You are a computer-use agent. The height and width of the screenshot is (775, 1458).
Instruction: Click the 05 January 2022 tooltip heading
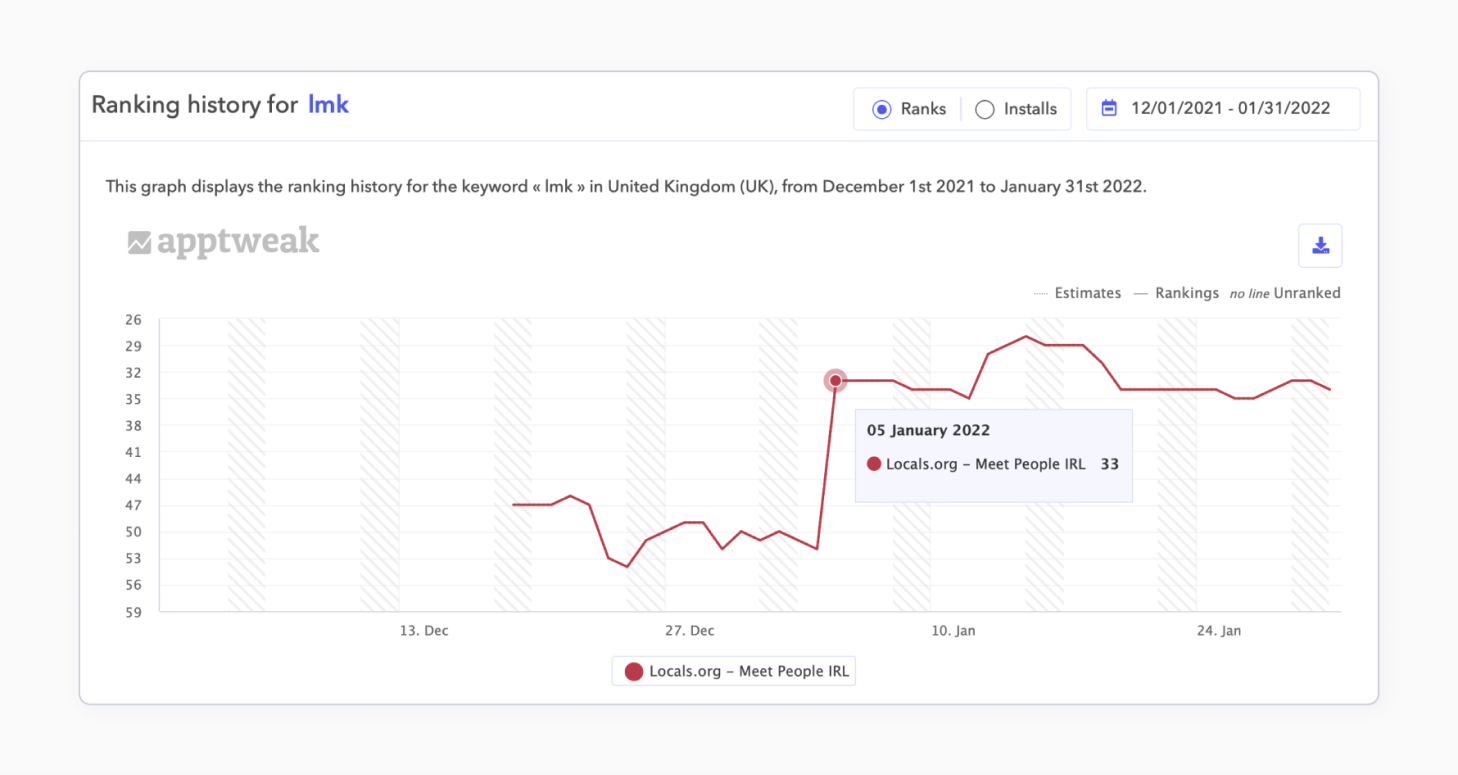[928, 430]
